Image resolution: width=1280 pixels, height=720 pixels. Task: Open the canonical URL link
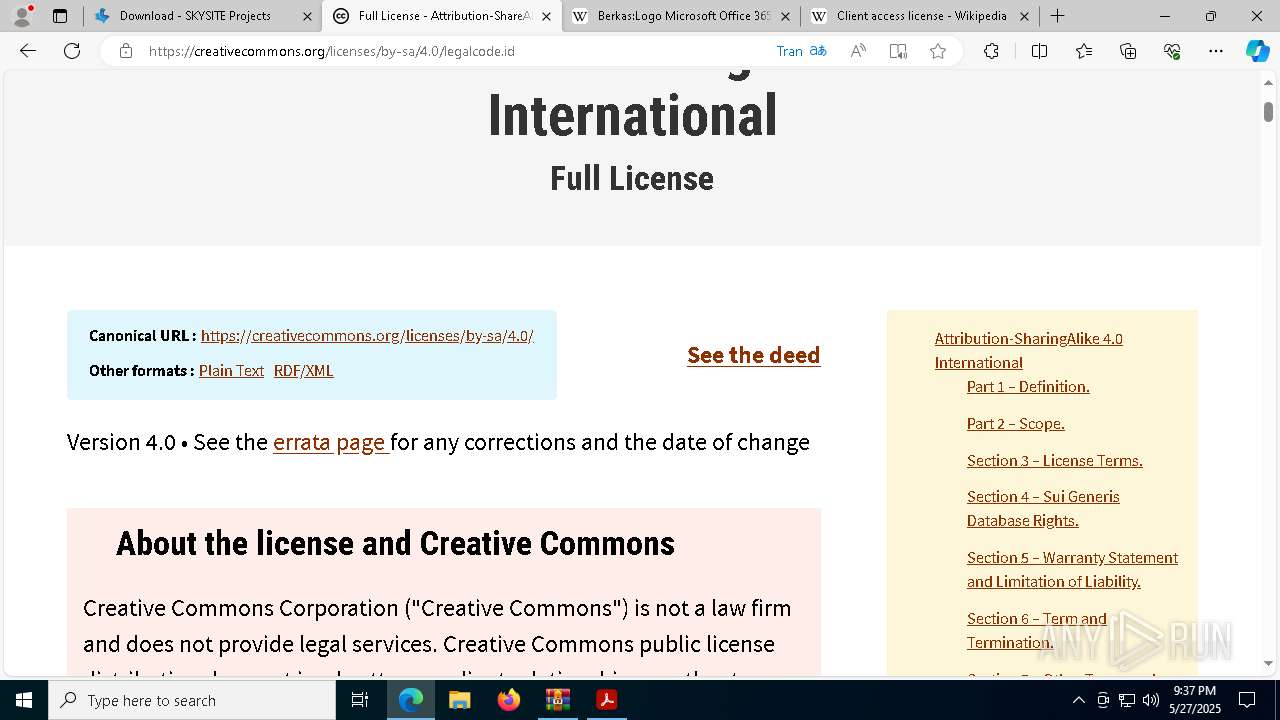point(367,336)
